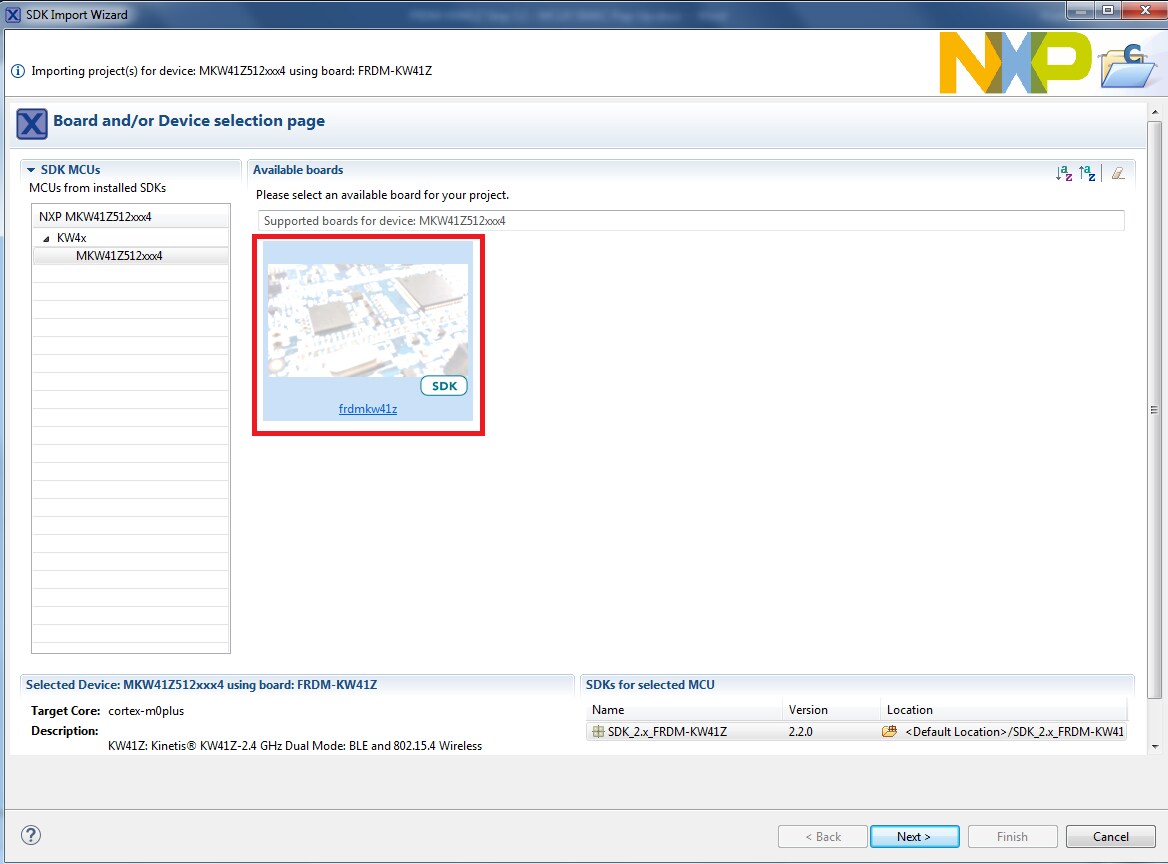The width and height of the screenshot is (1168, 864).
Task: Sort boards in ascending alphabetical order
Action: (x=1064, y=173)
